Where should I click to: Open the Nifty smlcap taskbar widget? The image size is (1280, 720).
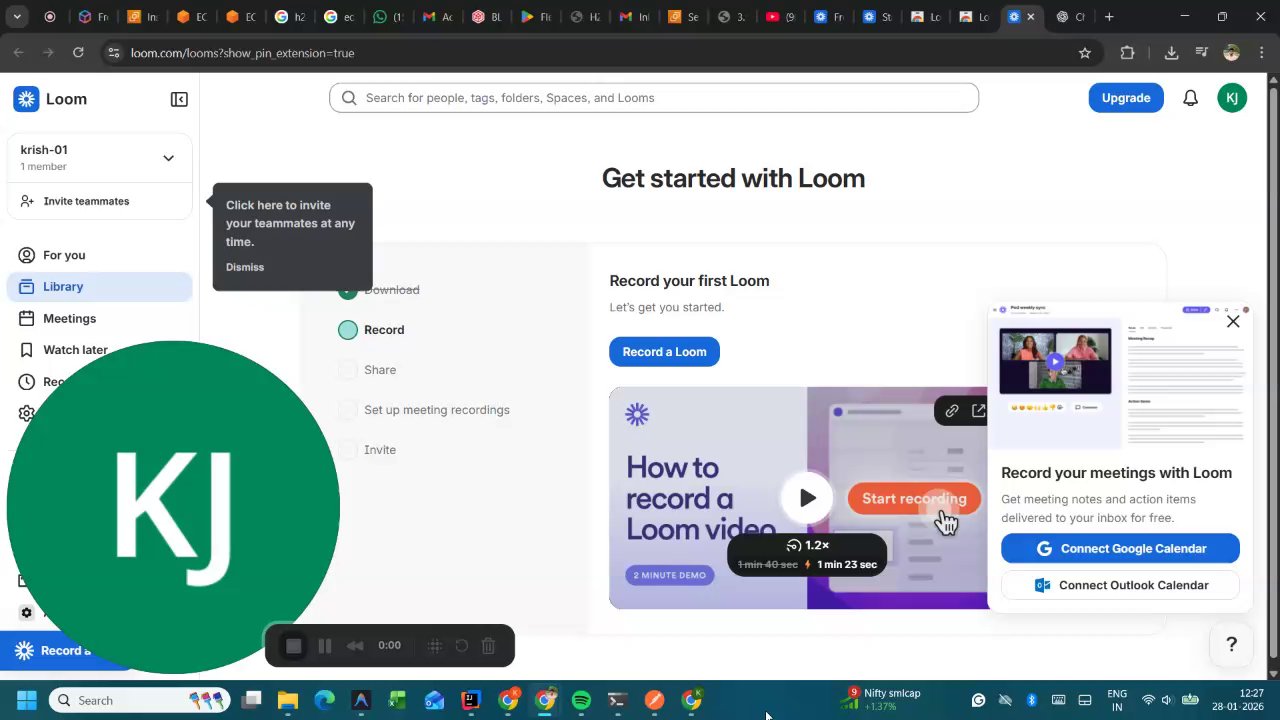[882, 700]
